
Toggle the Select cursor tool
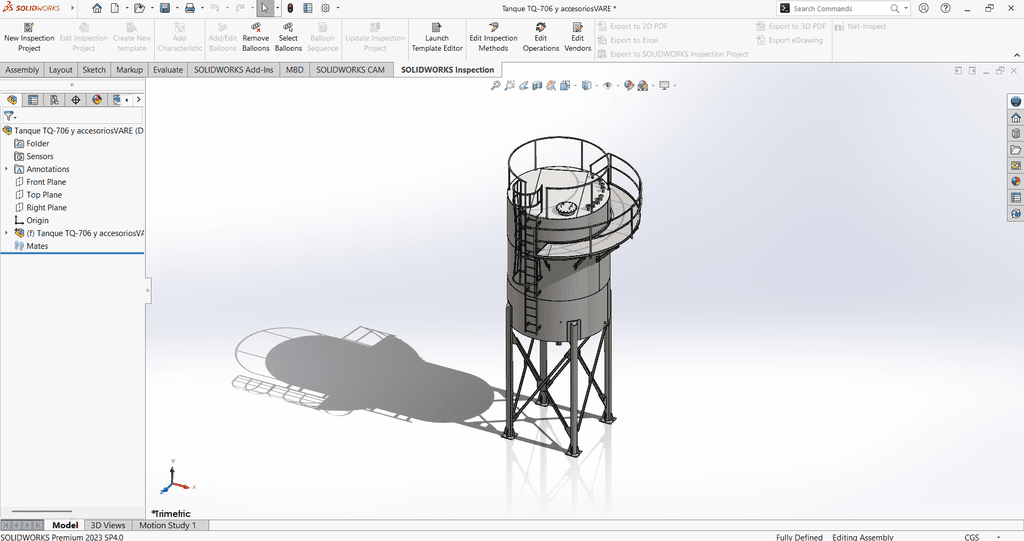264,8
